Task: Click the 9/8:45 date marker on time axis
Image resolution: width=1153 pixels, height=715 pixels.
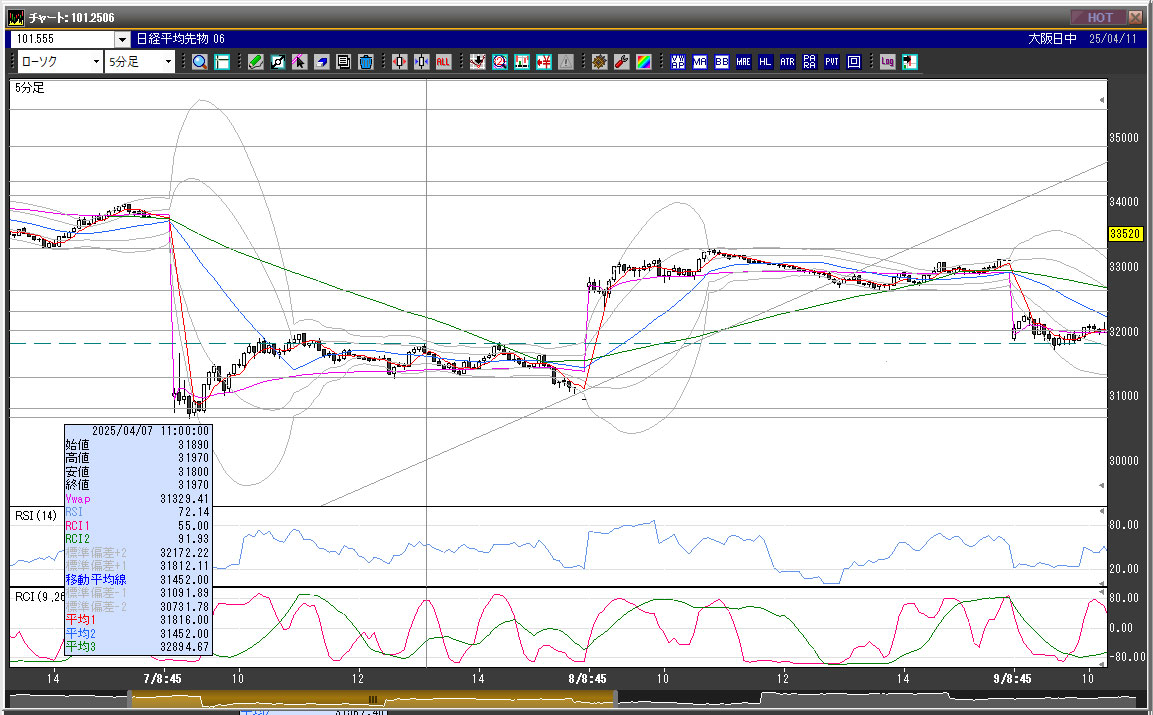Action: tap(1012, 678)
